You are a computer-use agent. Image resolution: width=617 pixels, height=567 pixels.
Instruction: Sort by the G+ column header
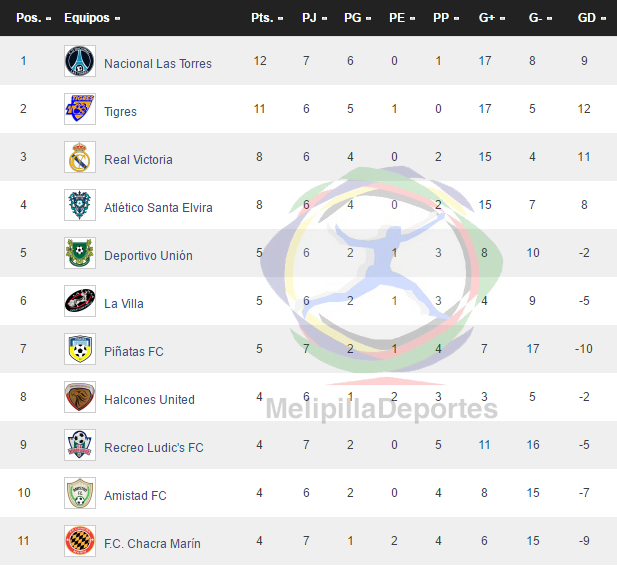tap(491, 18)
